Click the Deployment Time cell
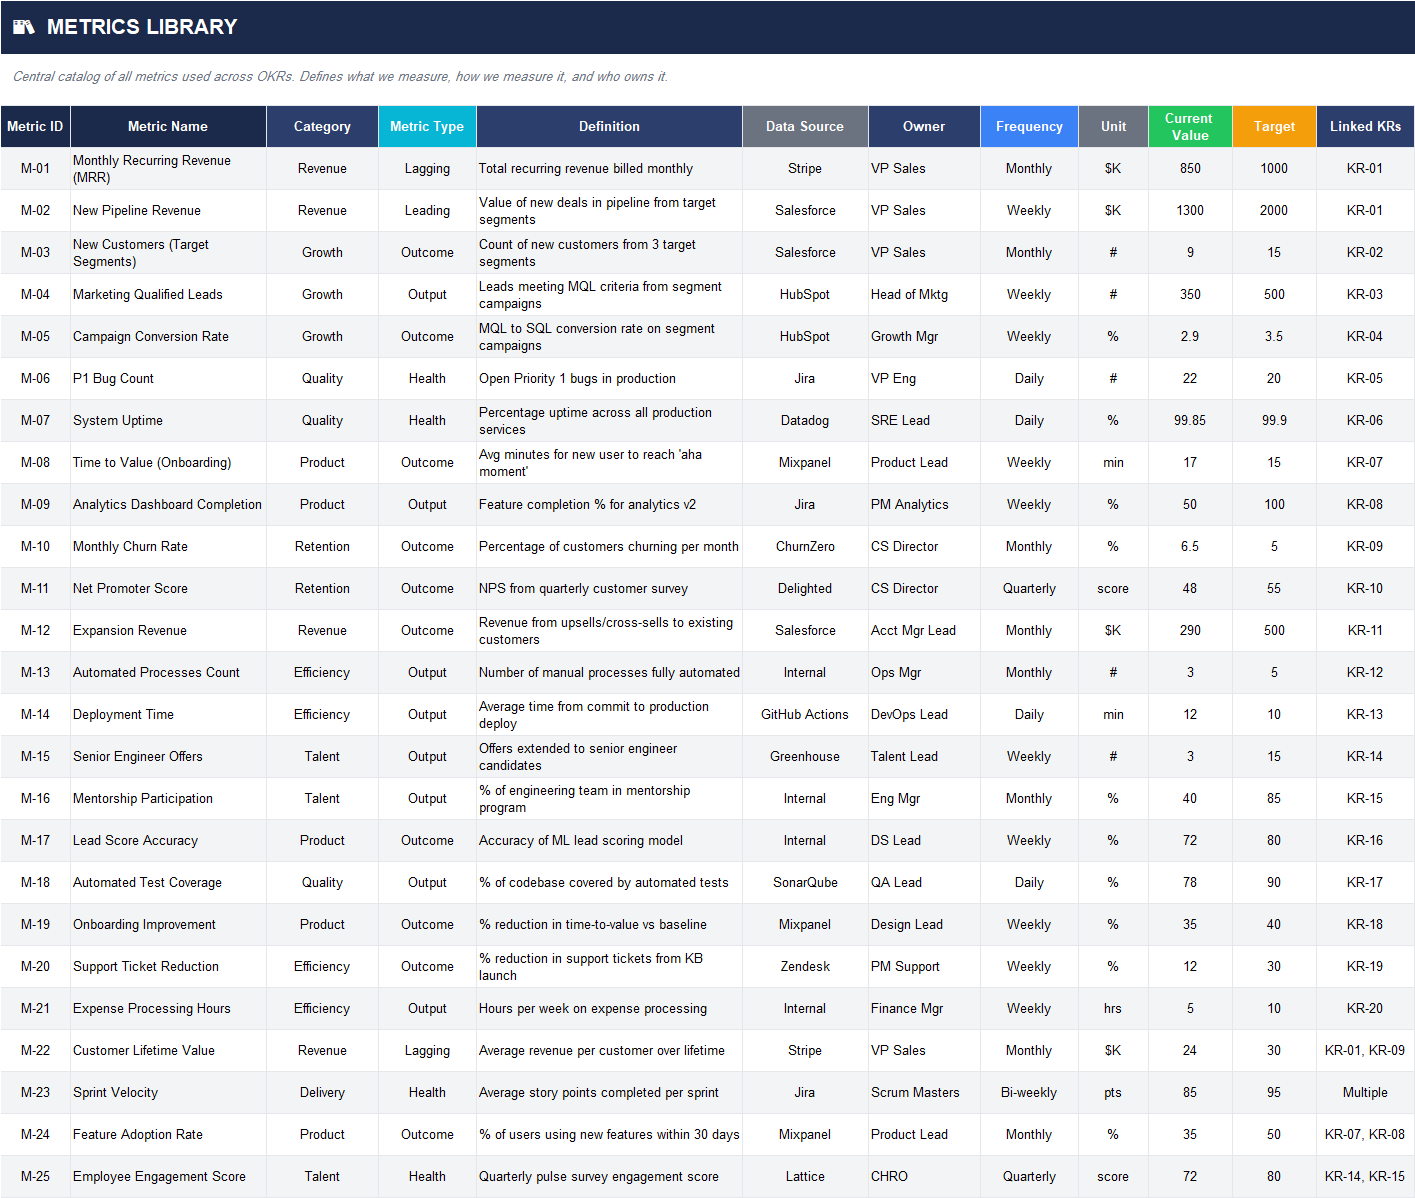Screen dimensions: 1415x1198 point(168,714)
